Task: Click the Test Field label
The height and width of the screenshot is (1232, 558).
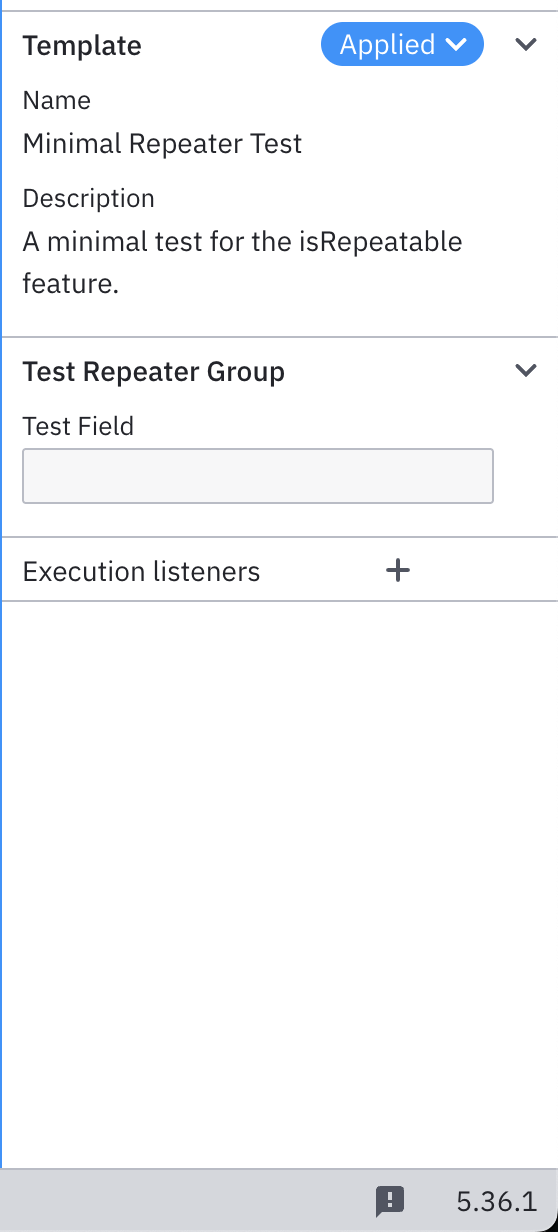Action: tap(78, 426)
